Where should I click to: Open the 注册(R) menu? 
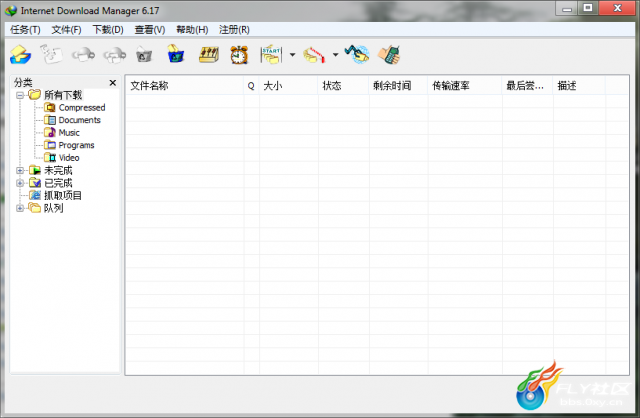[234, 30]
